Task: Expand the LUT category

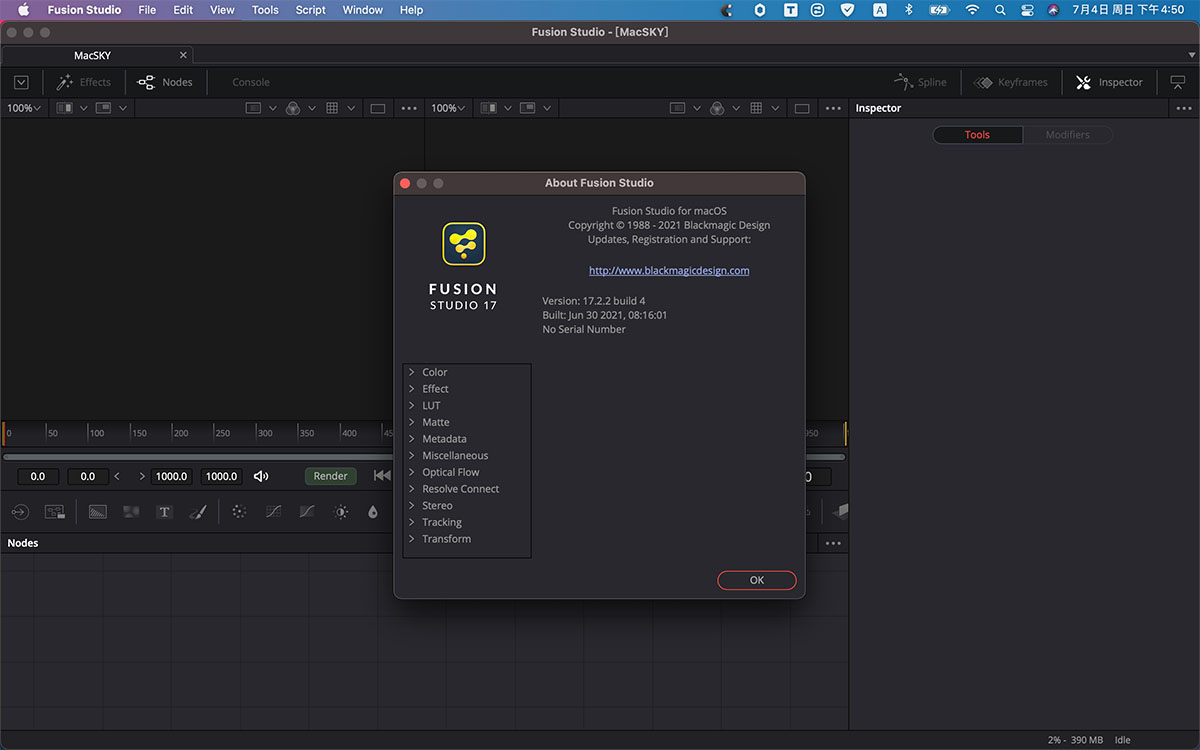Action: (x=411, y=405)
